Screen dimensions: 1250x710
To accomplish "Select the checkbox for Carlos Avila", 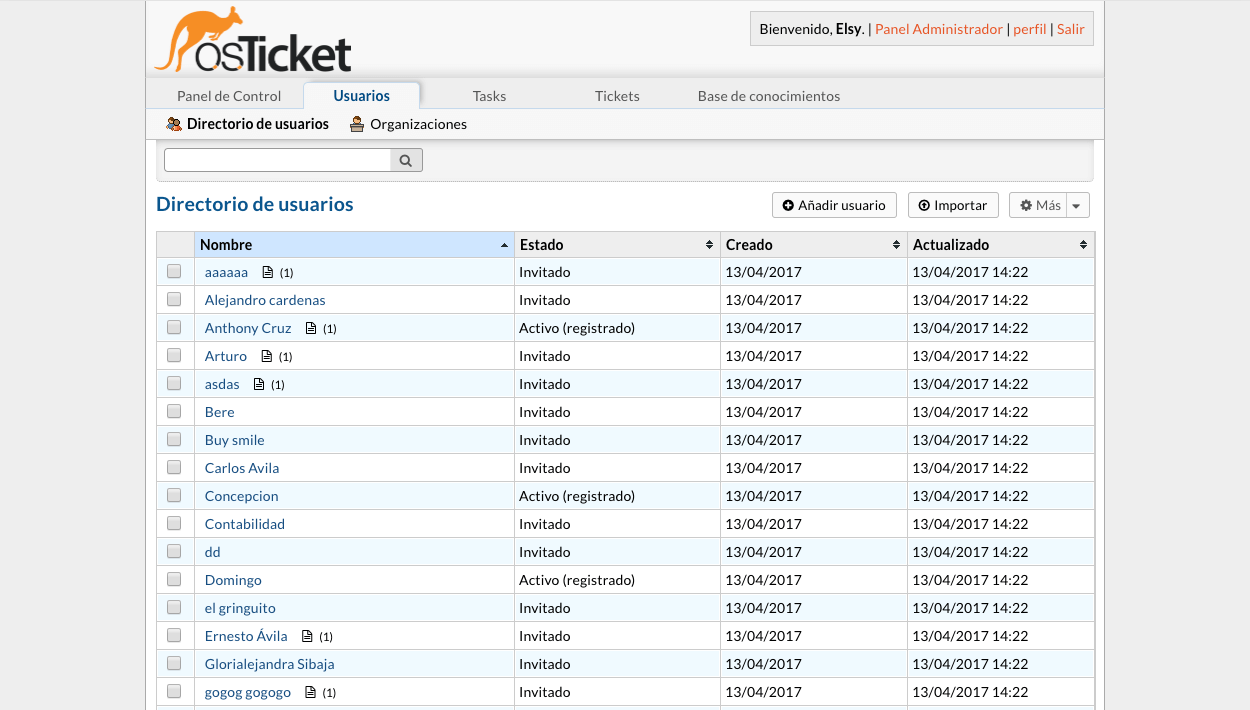I will 174,467.
